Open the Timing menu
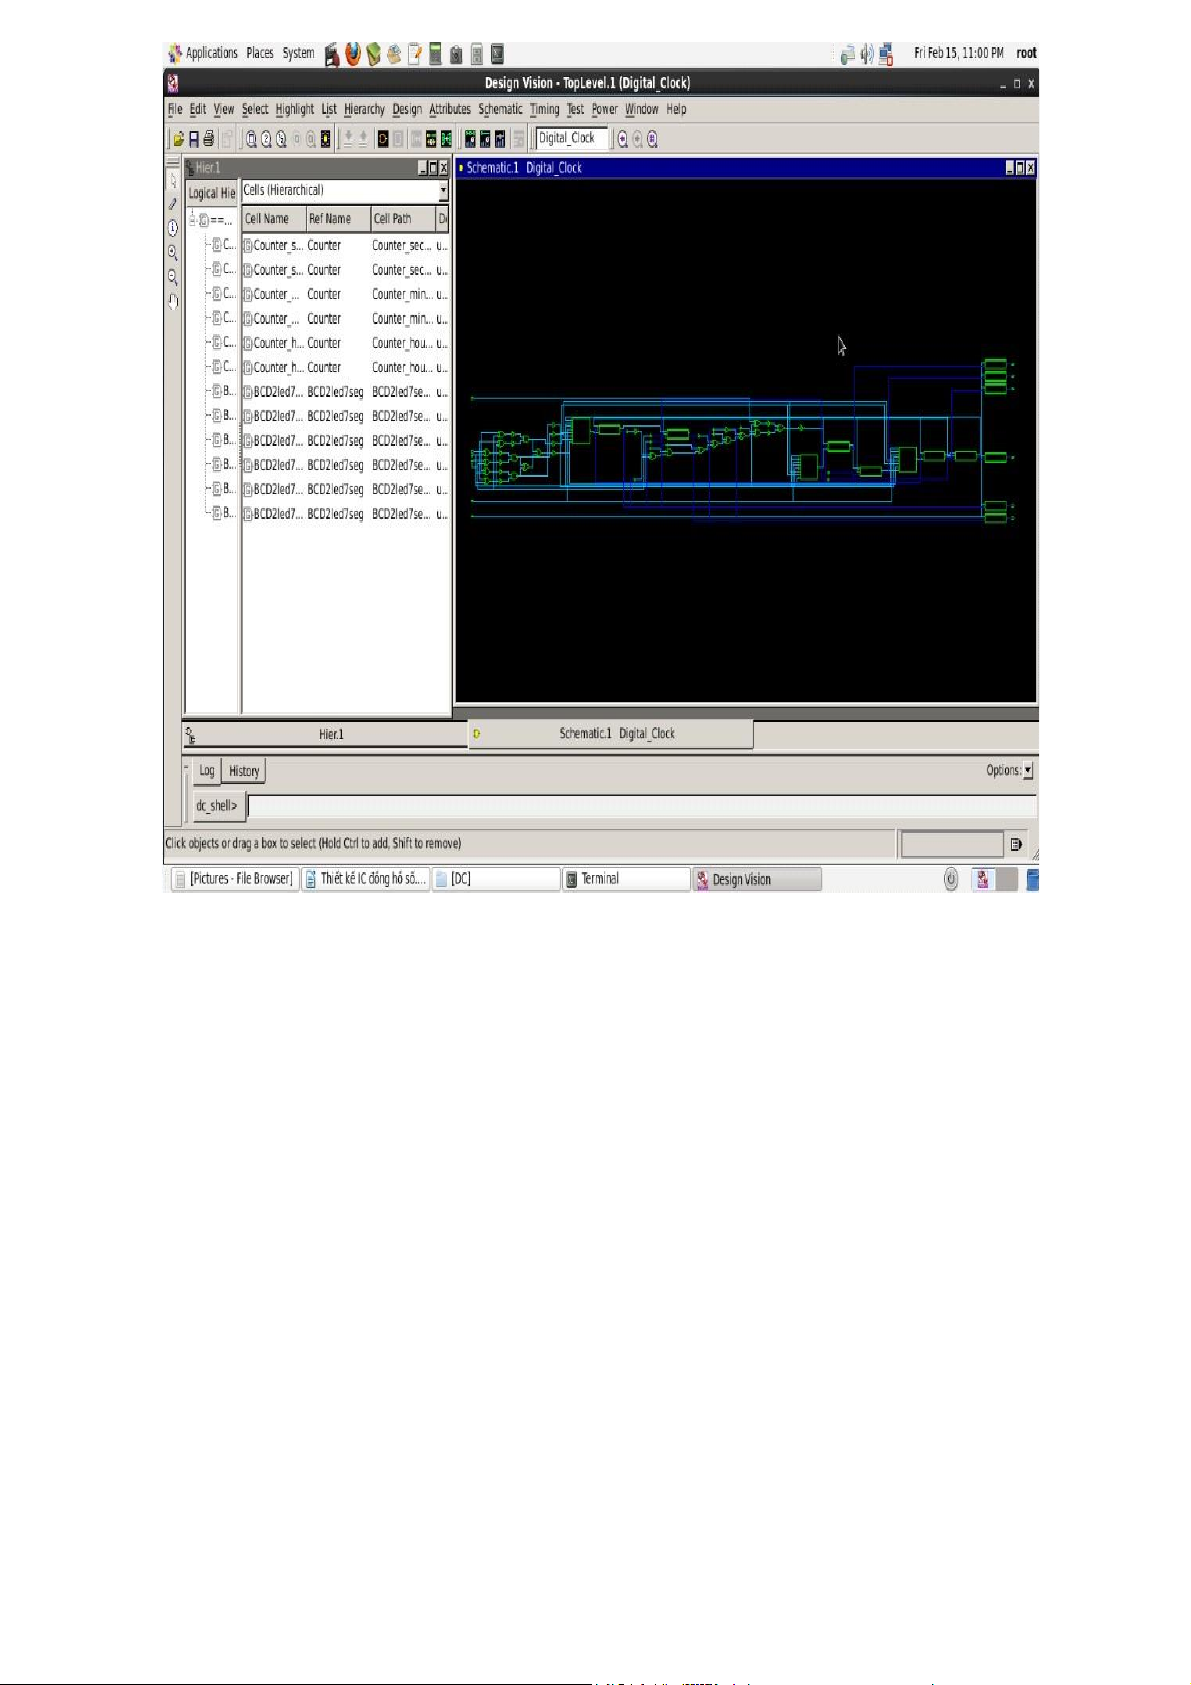This screenshot has width=1191, height=1685. (x=544, y=110)
